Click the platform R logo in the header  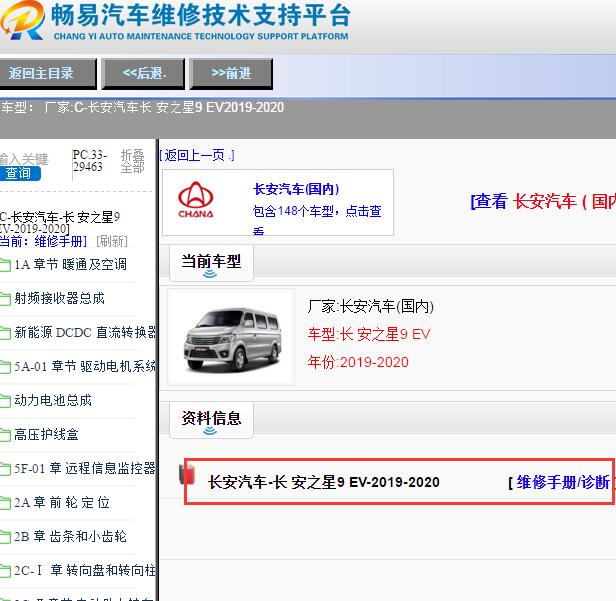click(x=22, y=20)
